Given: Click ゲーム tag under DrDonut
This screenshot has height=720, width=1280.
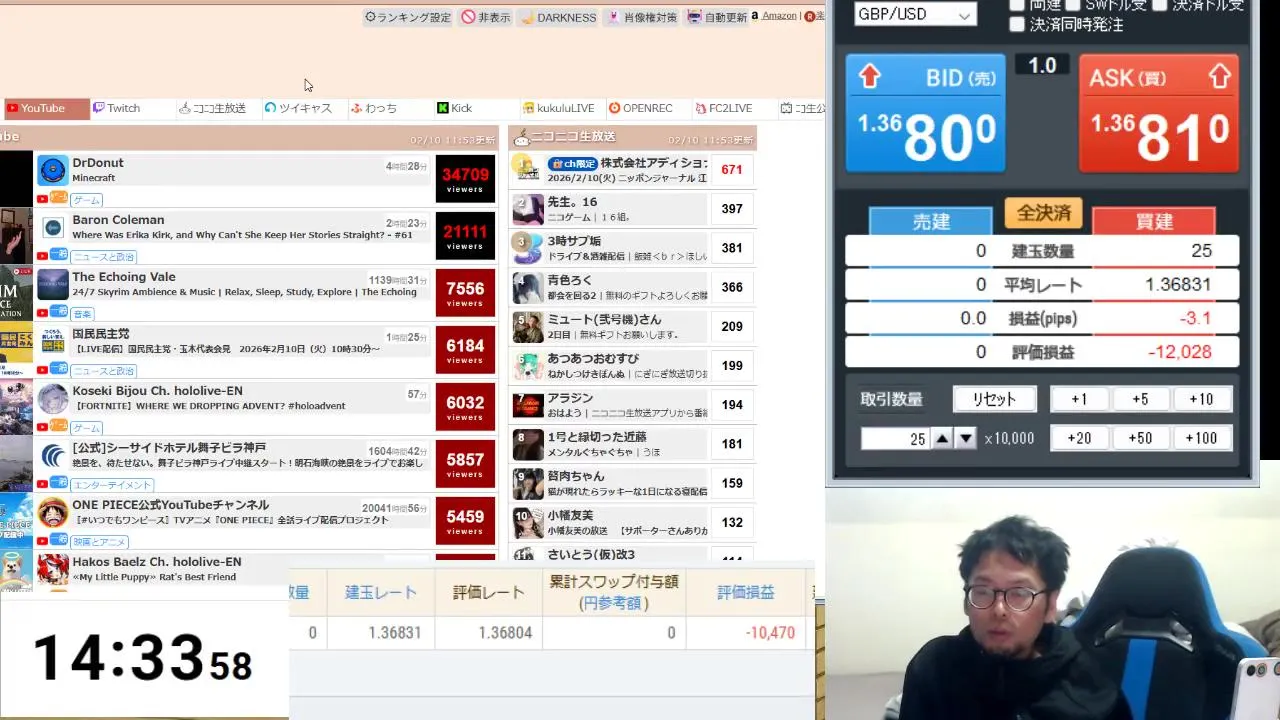Looking at the screenshot, I should click(x=87, y=200).
